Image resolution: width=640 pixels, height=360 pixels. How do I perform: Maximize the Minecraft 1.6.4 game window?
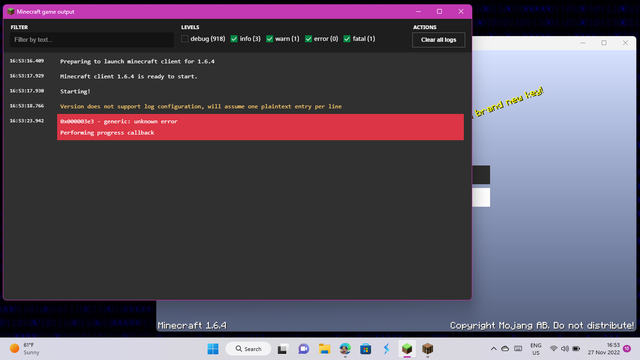pos(604,43)
